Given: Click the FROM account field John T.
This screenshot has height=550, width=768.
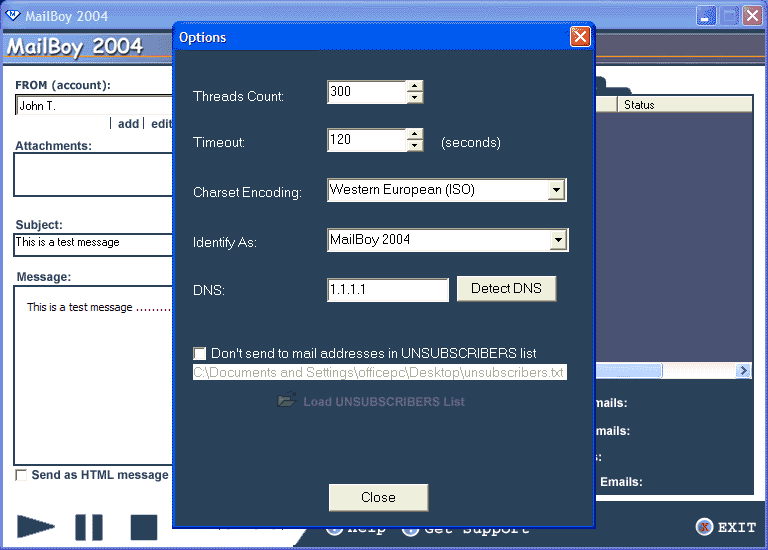Looking at the screenshot, I should [94, 106].
